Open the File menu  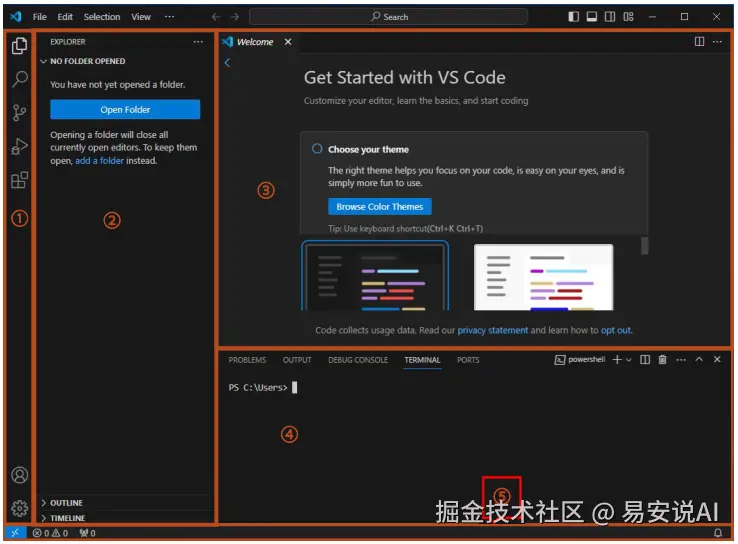40,17
